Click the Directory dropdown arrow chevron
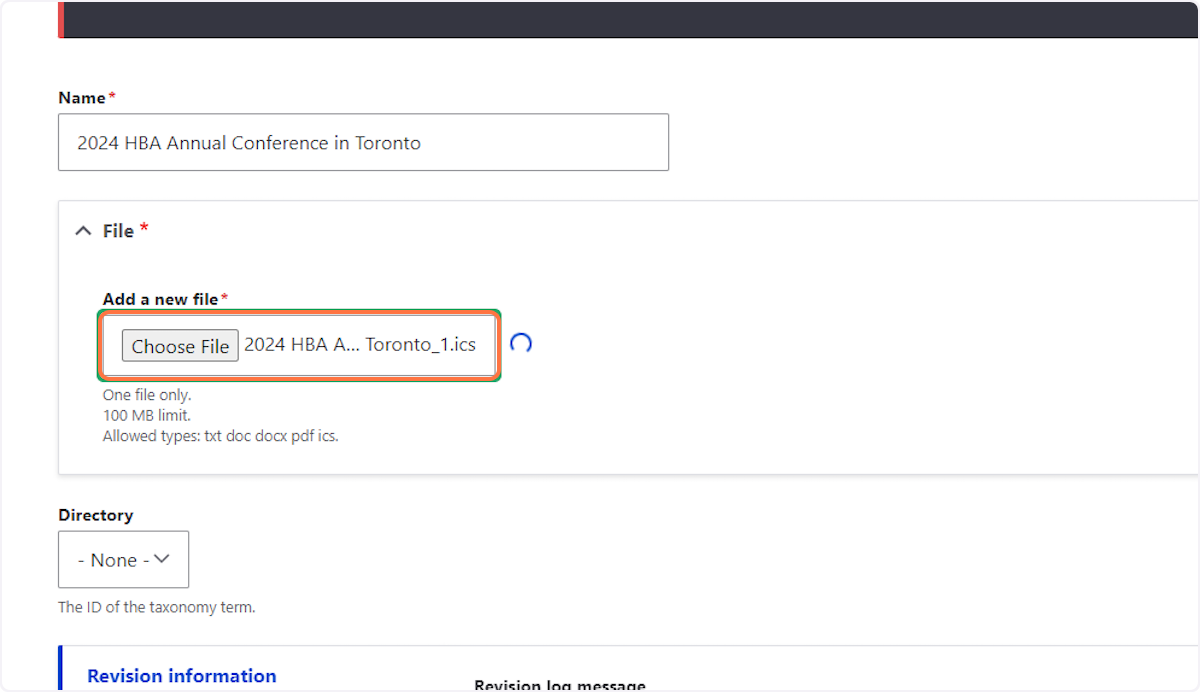 [161, 559]
